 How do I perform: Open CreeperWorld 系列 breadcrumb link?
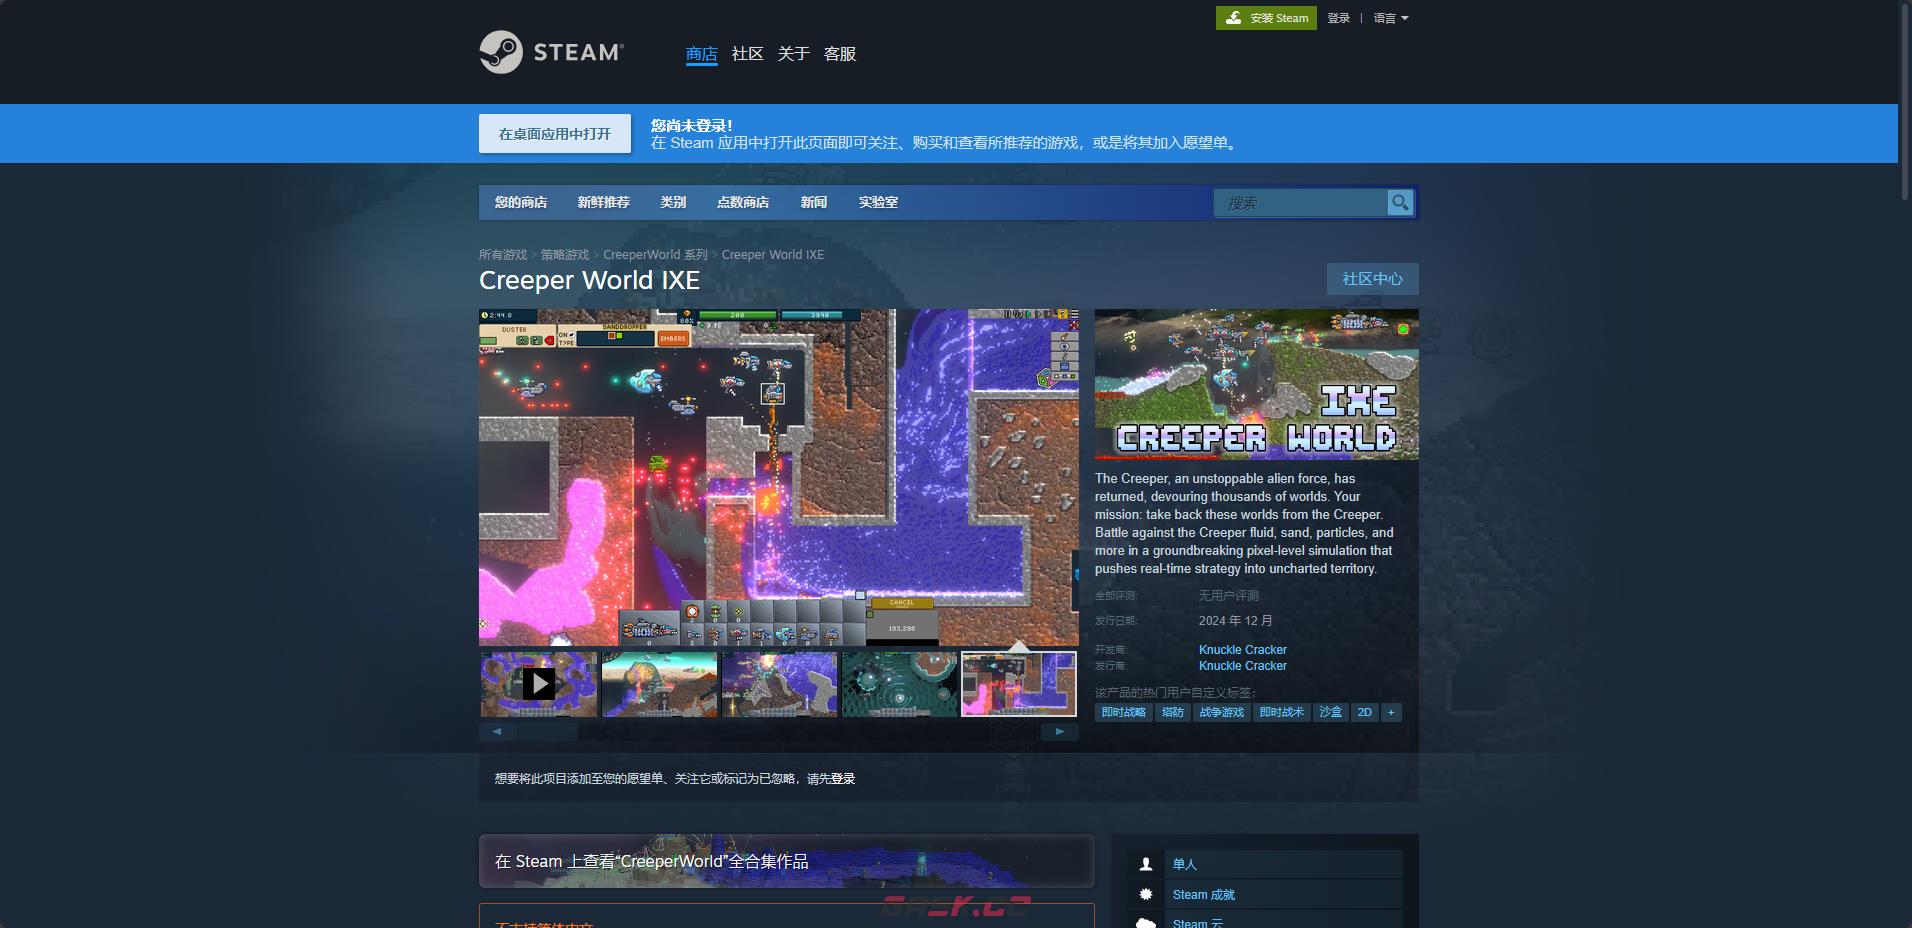[x=655, y=255]
